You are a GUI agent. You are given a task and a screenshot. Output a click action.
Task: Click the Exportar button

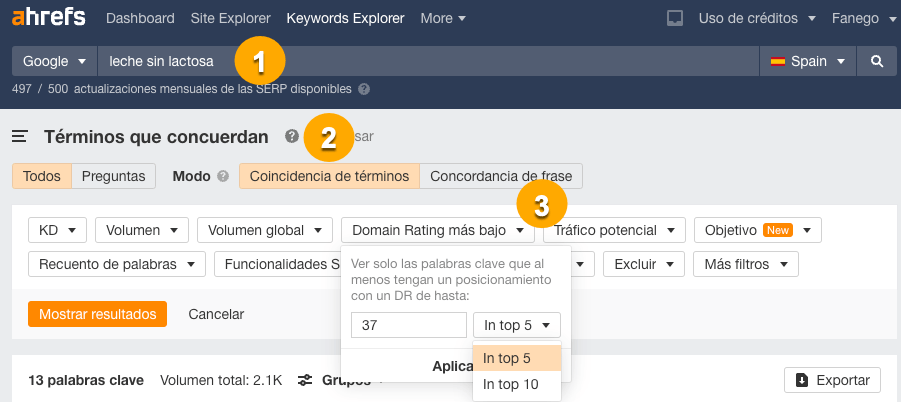(832, 380)
